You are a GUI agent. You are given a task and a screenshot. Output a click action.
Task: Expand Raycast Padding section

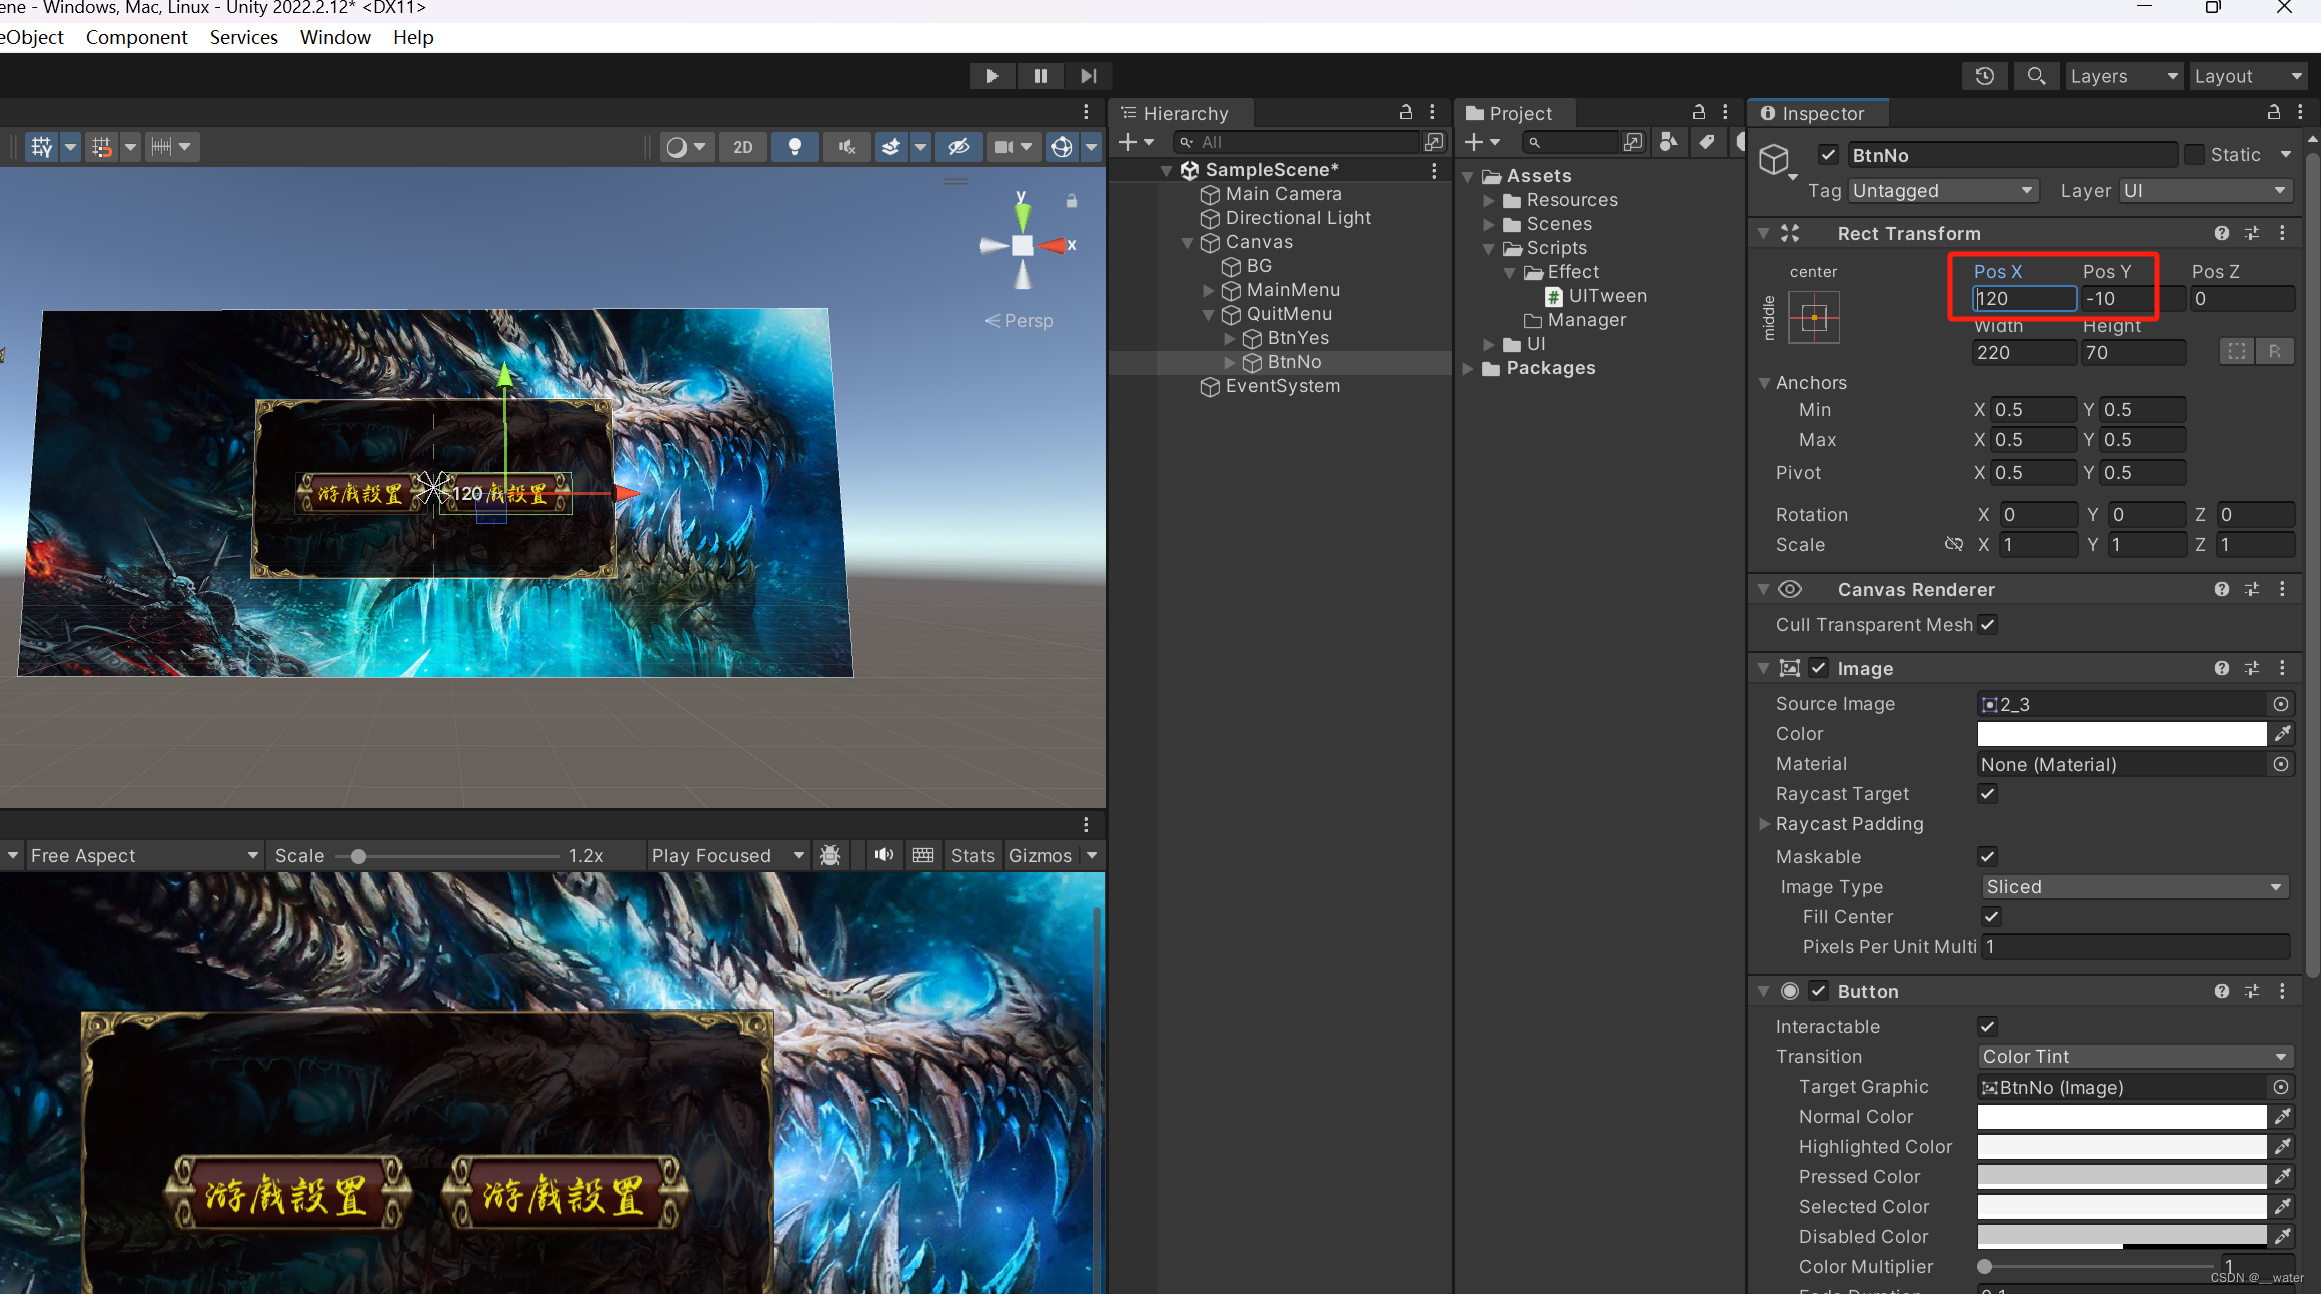[1764, 824]
